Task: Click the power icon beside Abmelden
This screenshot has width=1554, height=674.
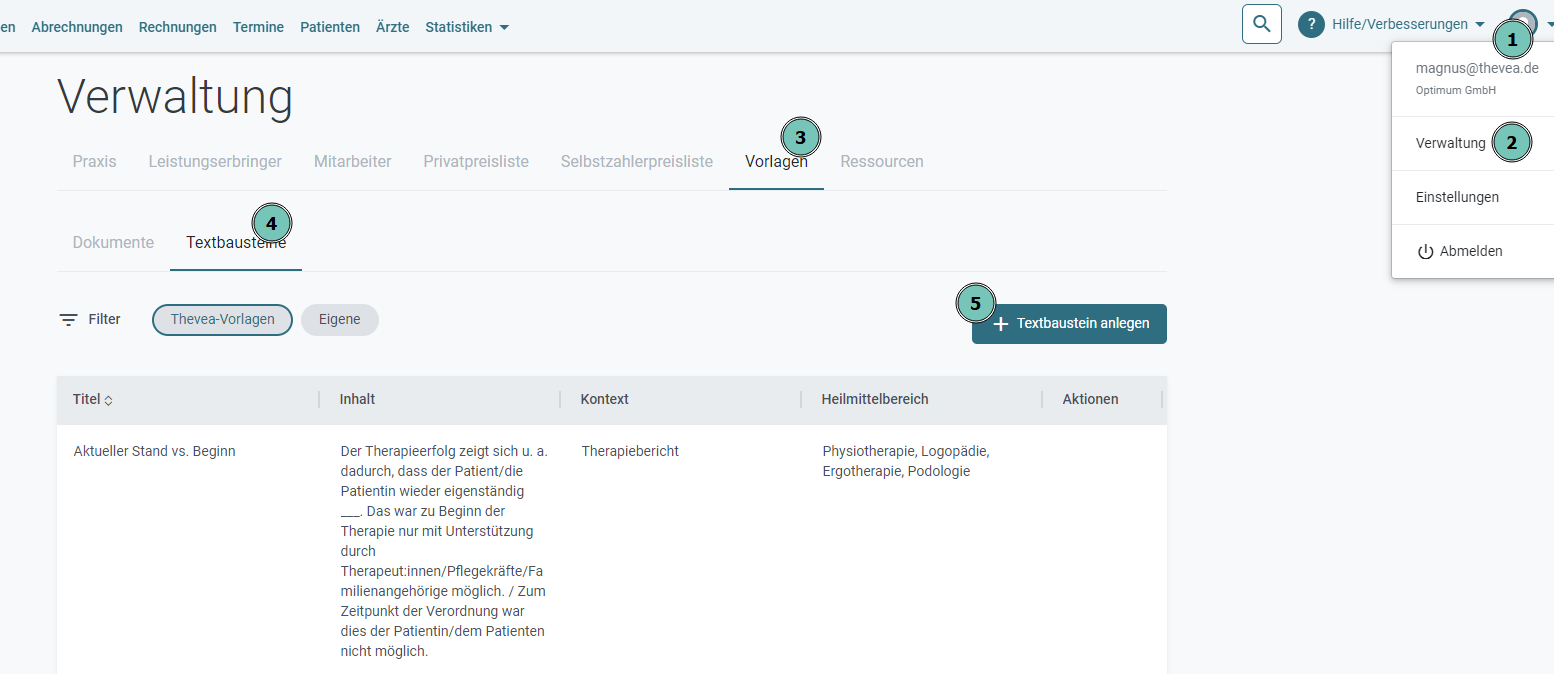Action: [1426, 252]
